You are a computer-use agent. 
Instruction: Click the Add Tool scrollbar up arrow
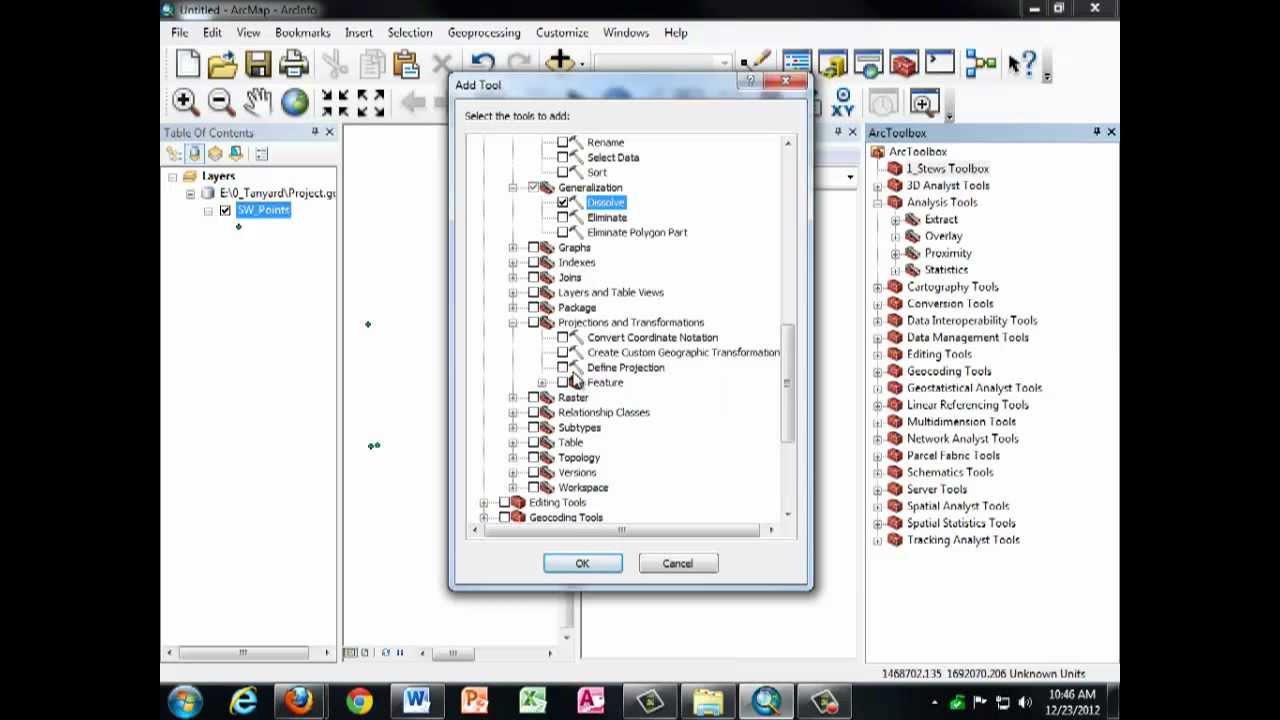(x=788, y=144)
